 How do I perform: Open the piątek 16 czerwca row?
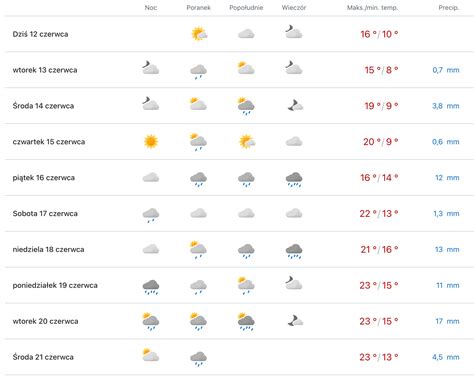(239, 178)
